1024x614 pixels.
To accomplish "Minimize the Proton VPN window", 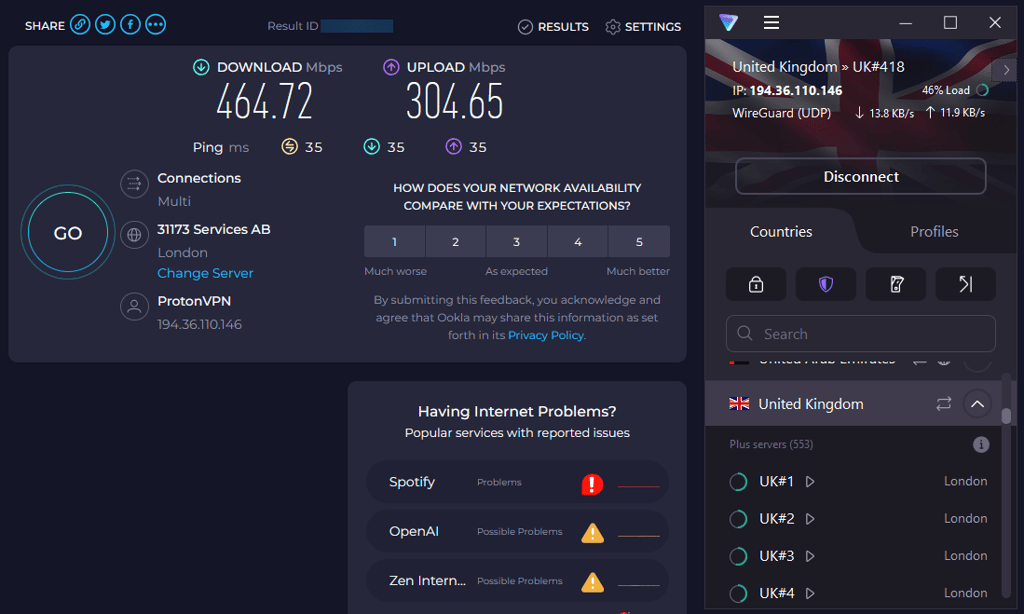I will tap(906, 23).
